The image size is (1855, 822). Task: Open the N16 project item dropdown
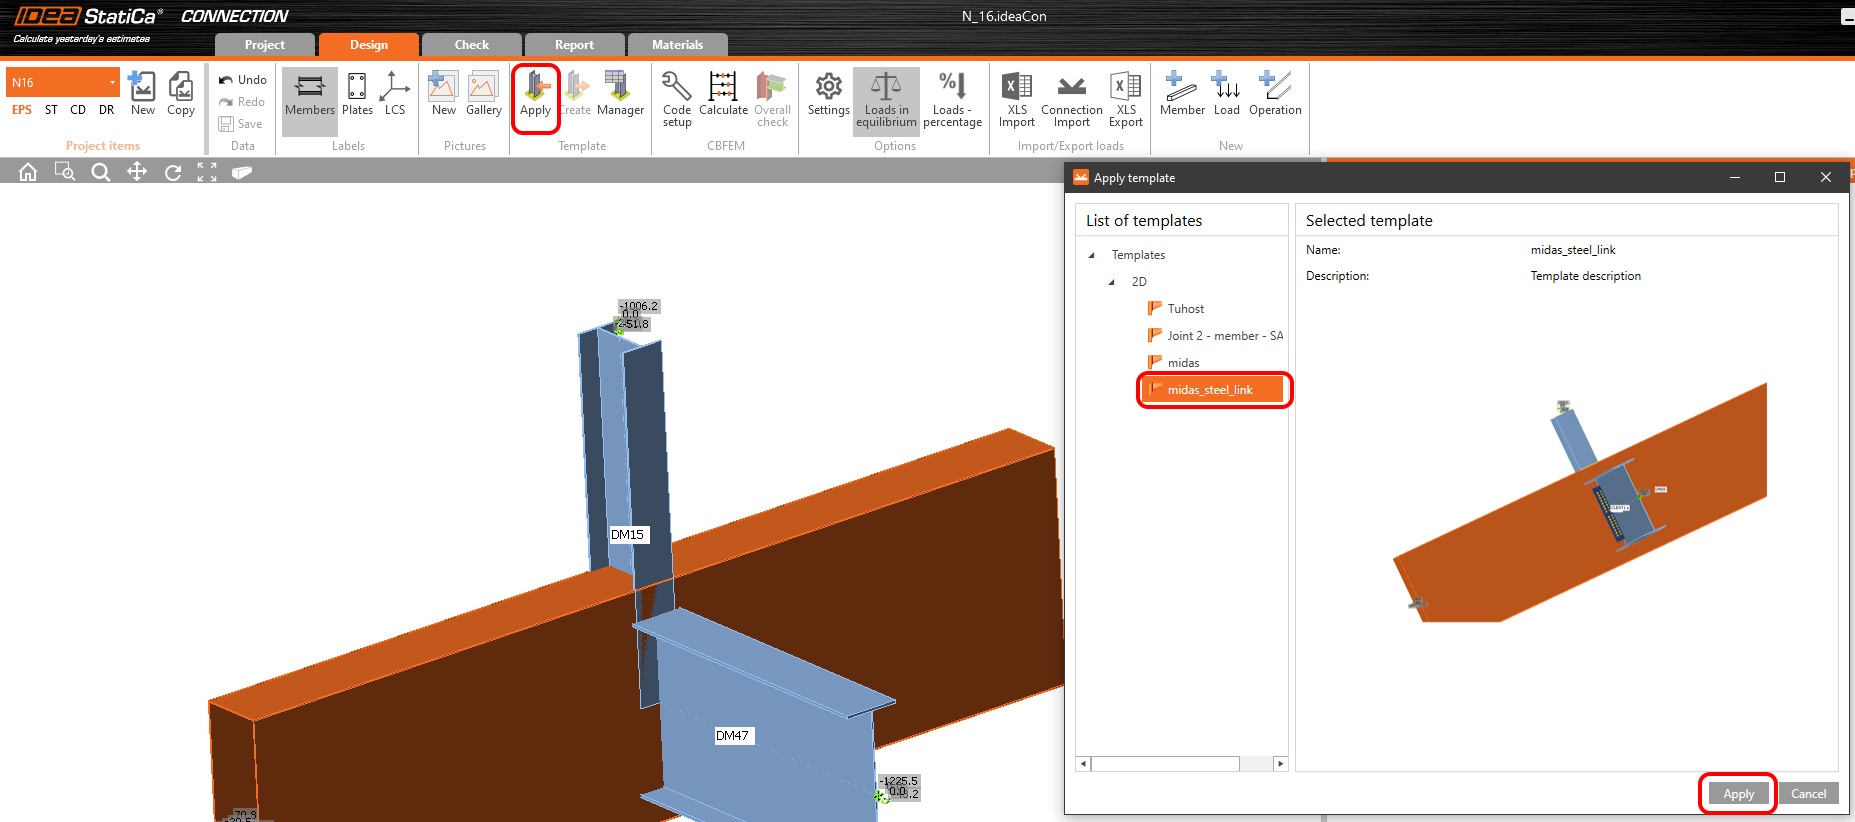point(112,82)
